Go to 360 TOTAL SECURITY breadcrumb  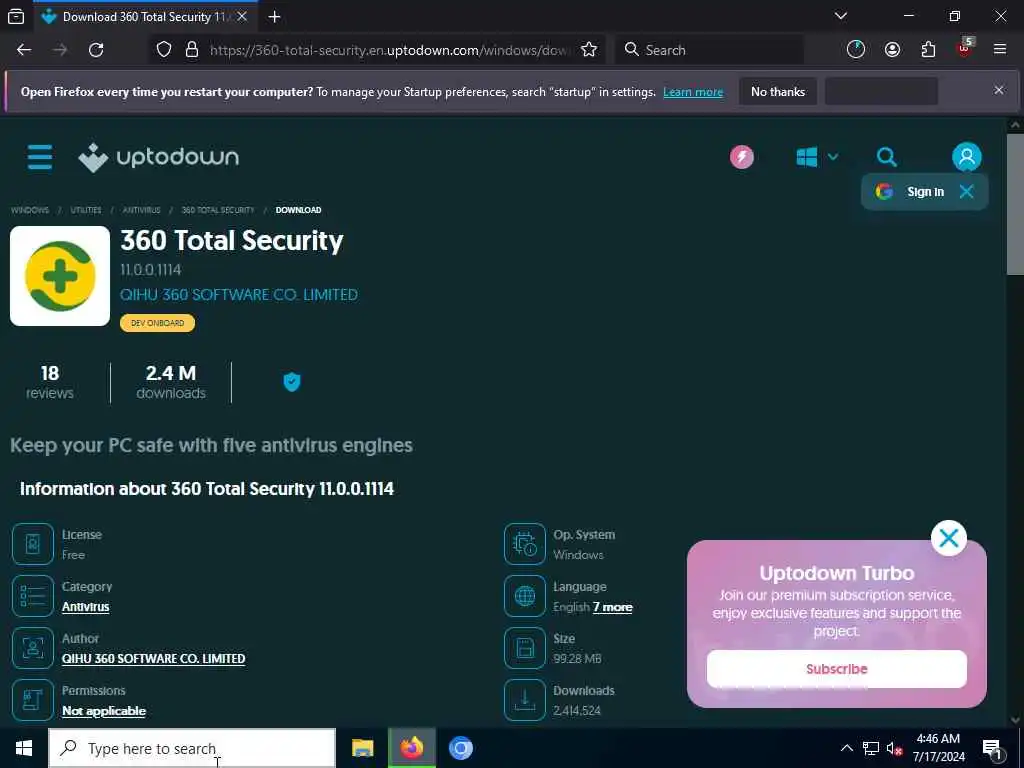pyautogui.click(x=218, y=210)
